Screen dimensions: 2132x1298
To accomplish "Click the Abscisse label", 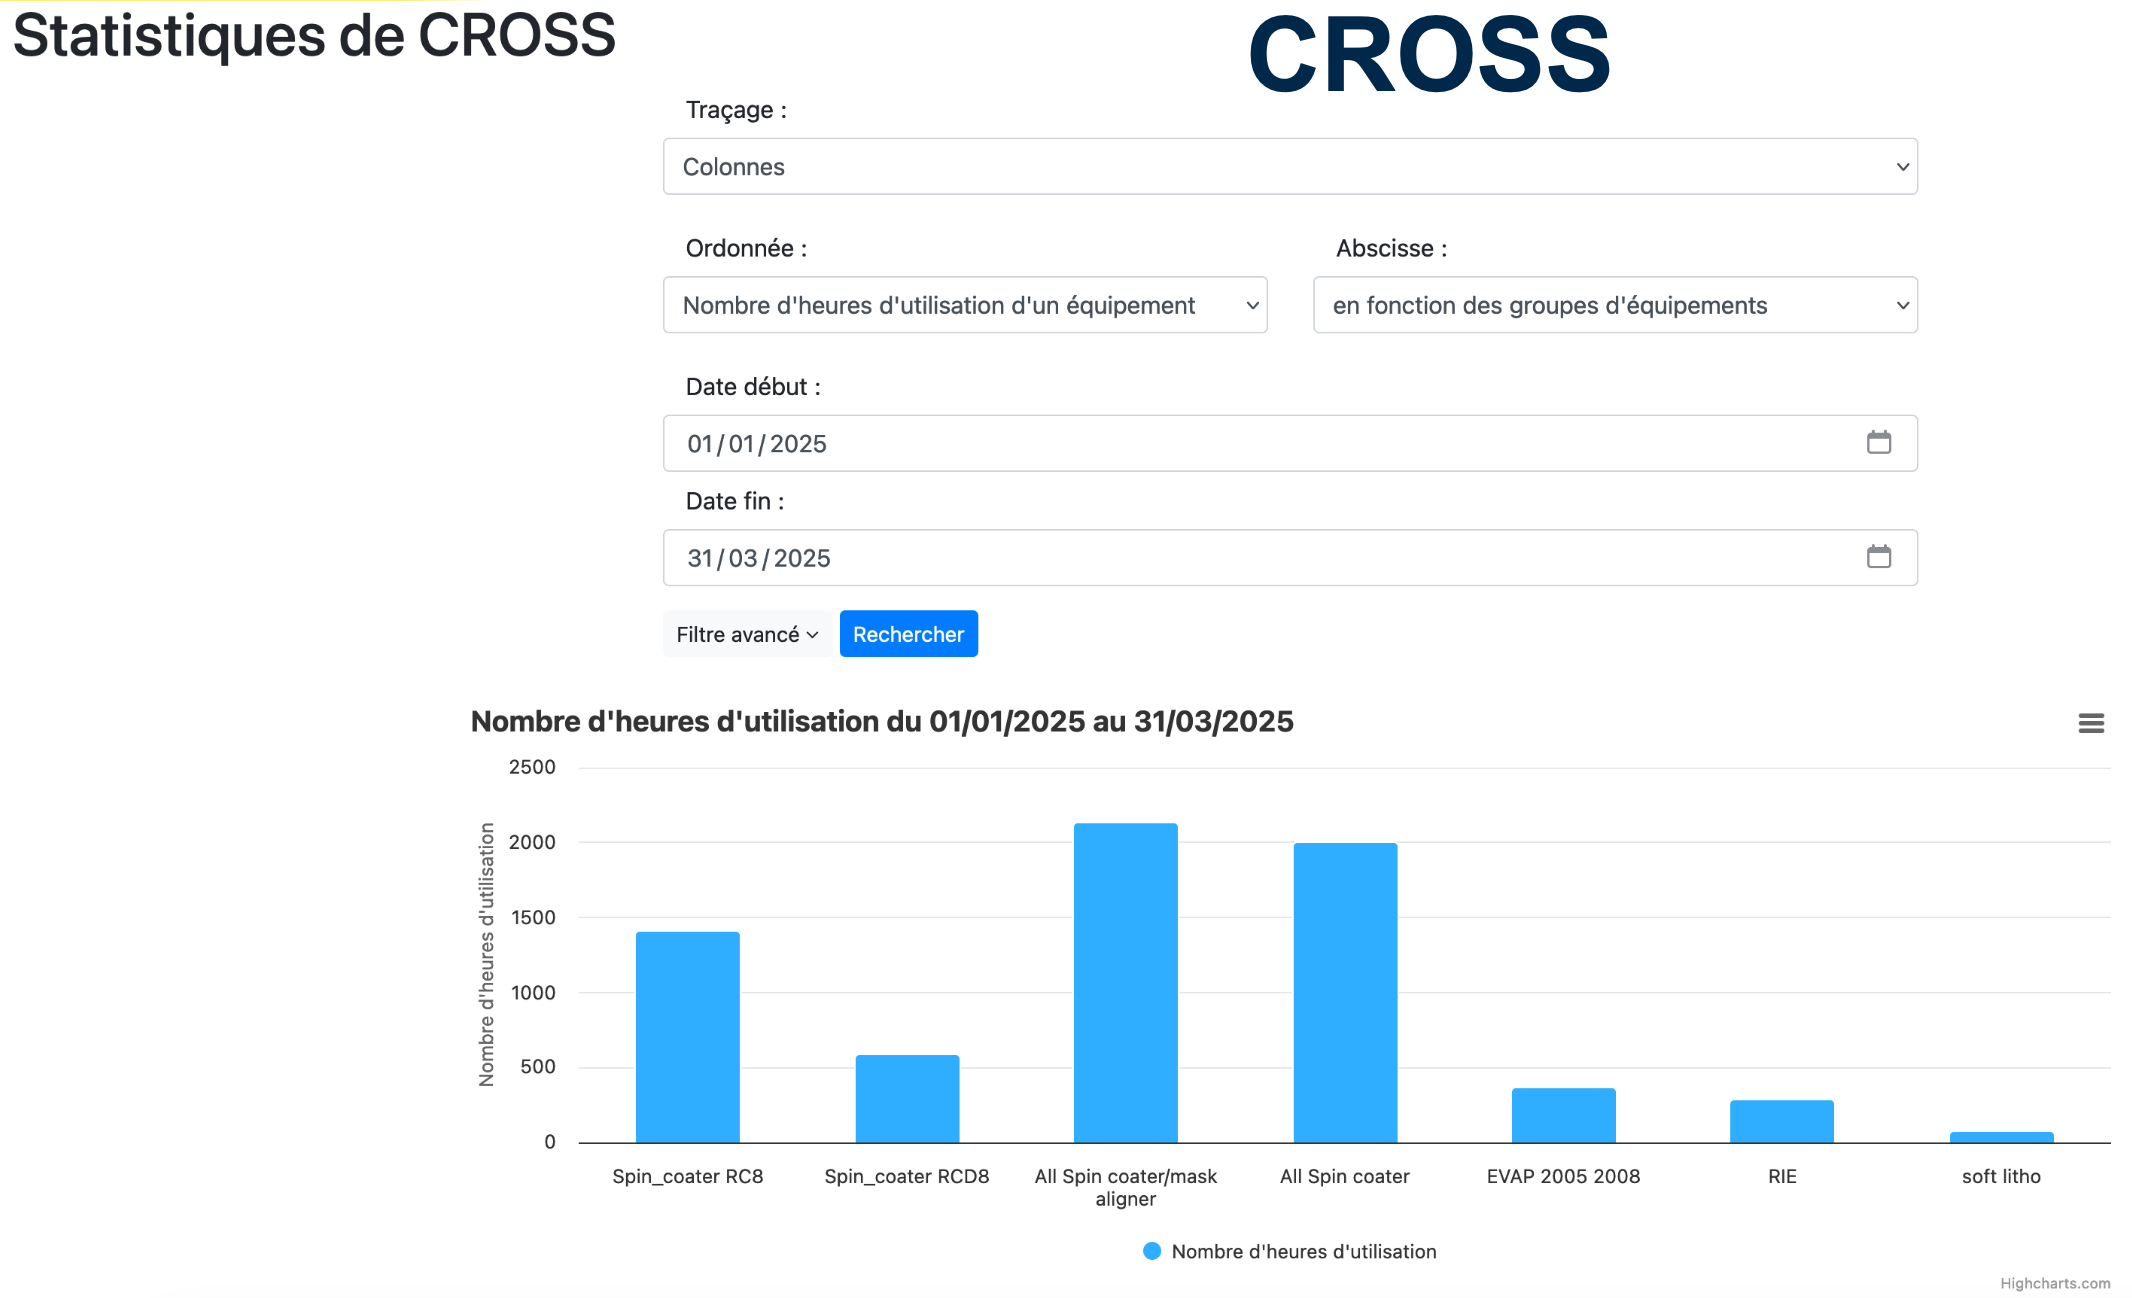I will 1391,248.
